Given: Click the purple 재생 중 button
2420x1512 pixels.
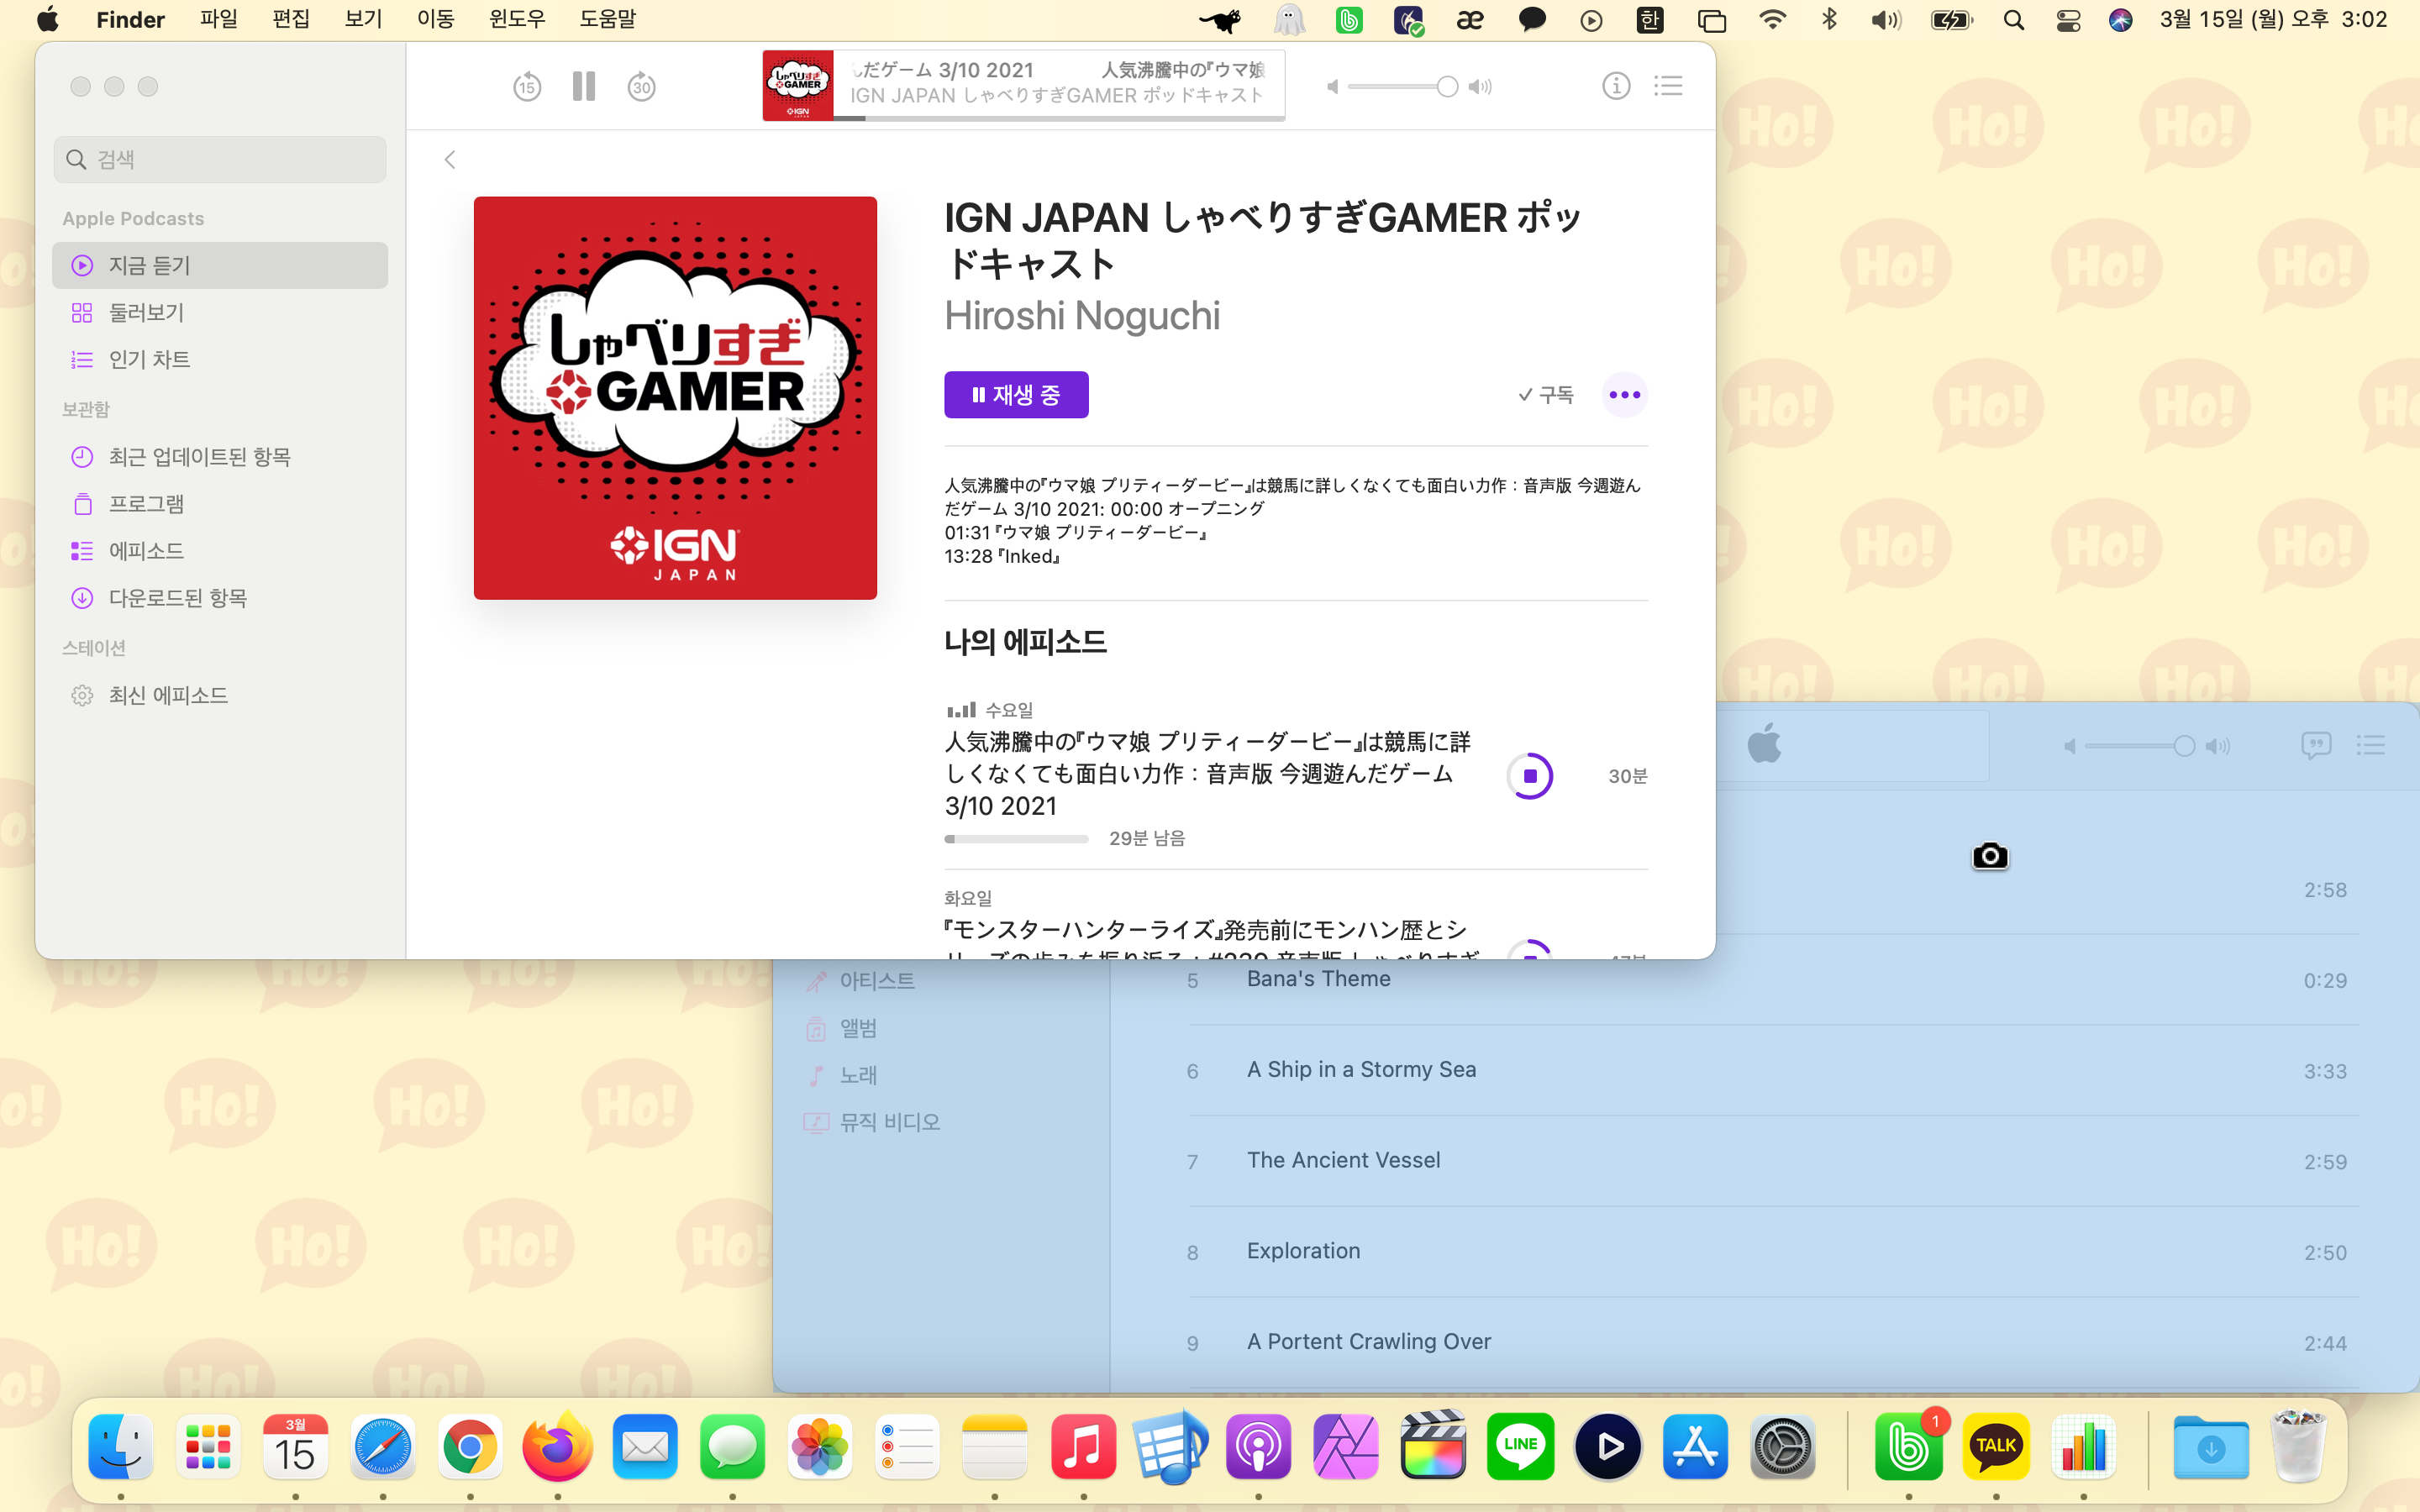Looking at the screenshot, I should point(1016,395).
